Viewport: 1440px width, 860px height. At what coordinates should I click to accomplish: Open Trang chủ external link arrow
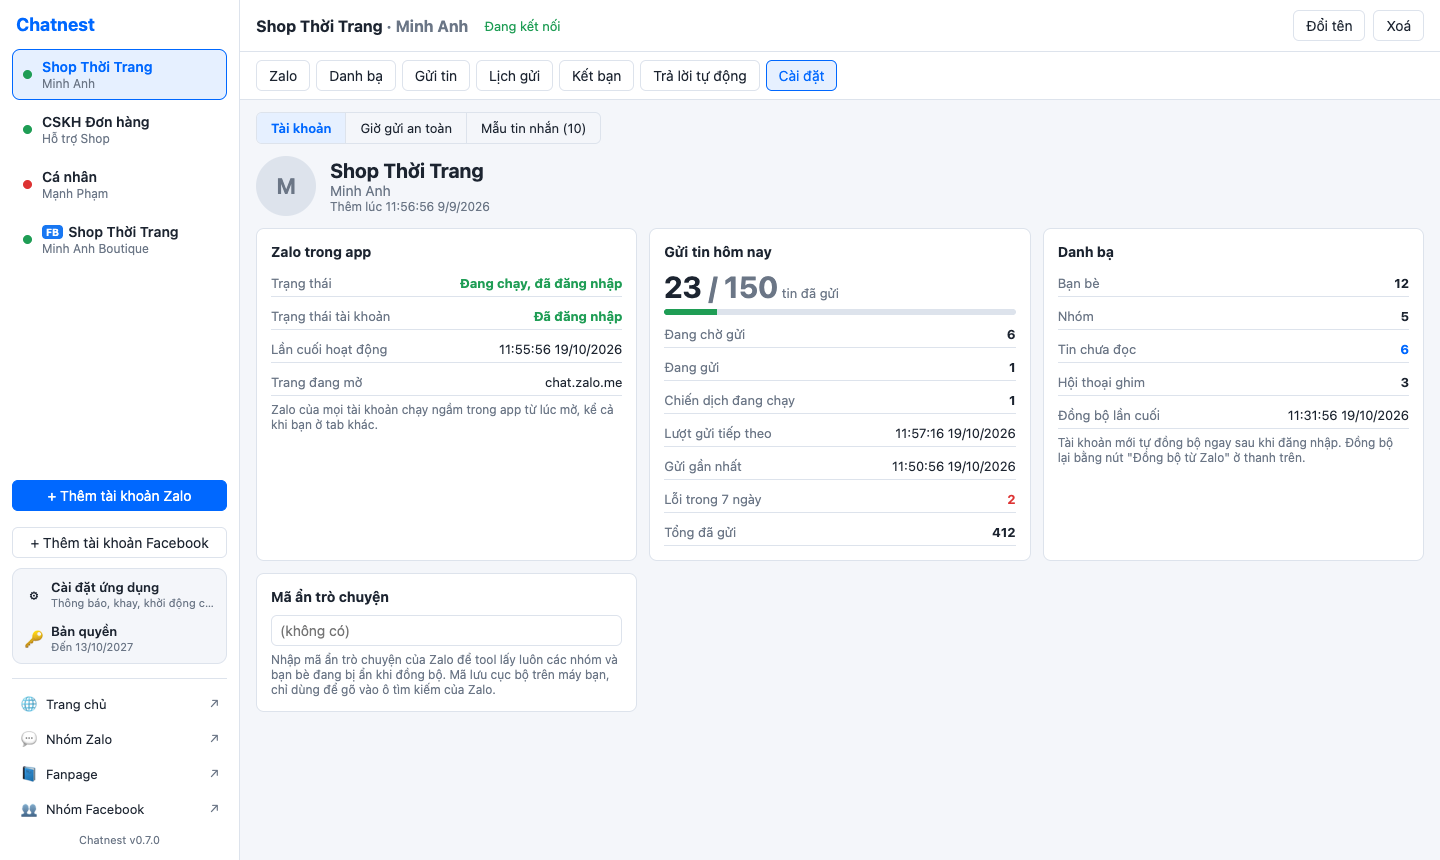[x=214, y=704]
